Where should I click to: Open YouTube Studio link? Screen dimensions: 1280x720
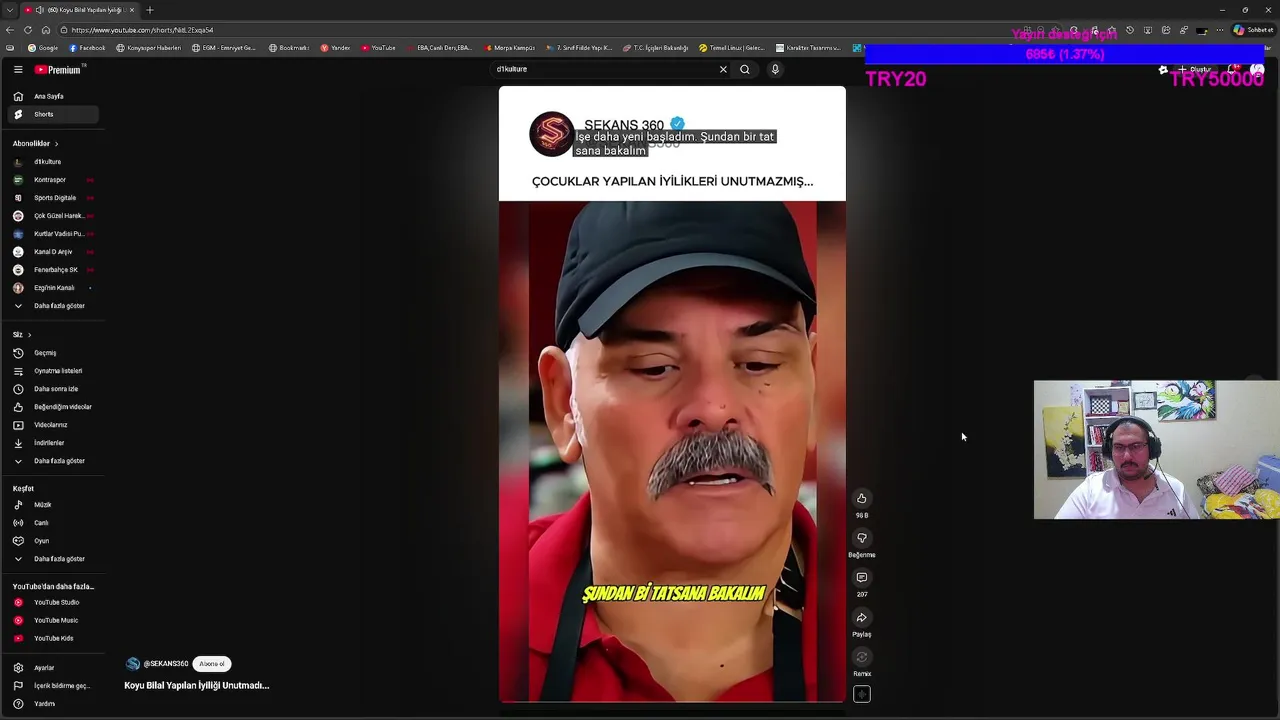52,603
